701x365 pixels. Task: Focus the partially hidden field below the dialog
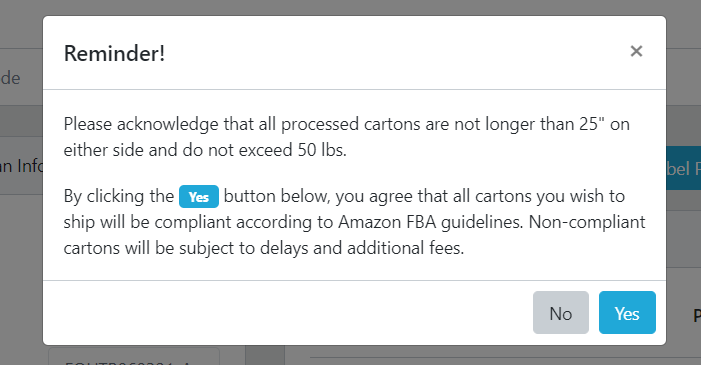coord(134,357)
